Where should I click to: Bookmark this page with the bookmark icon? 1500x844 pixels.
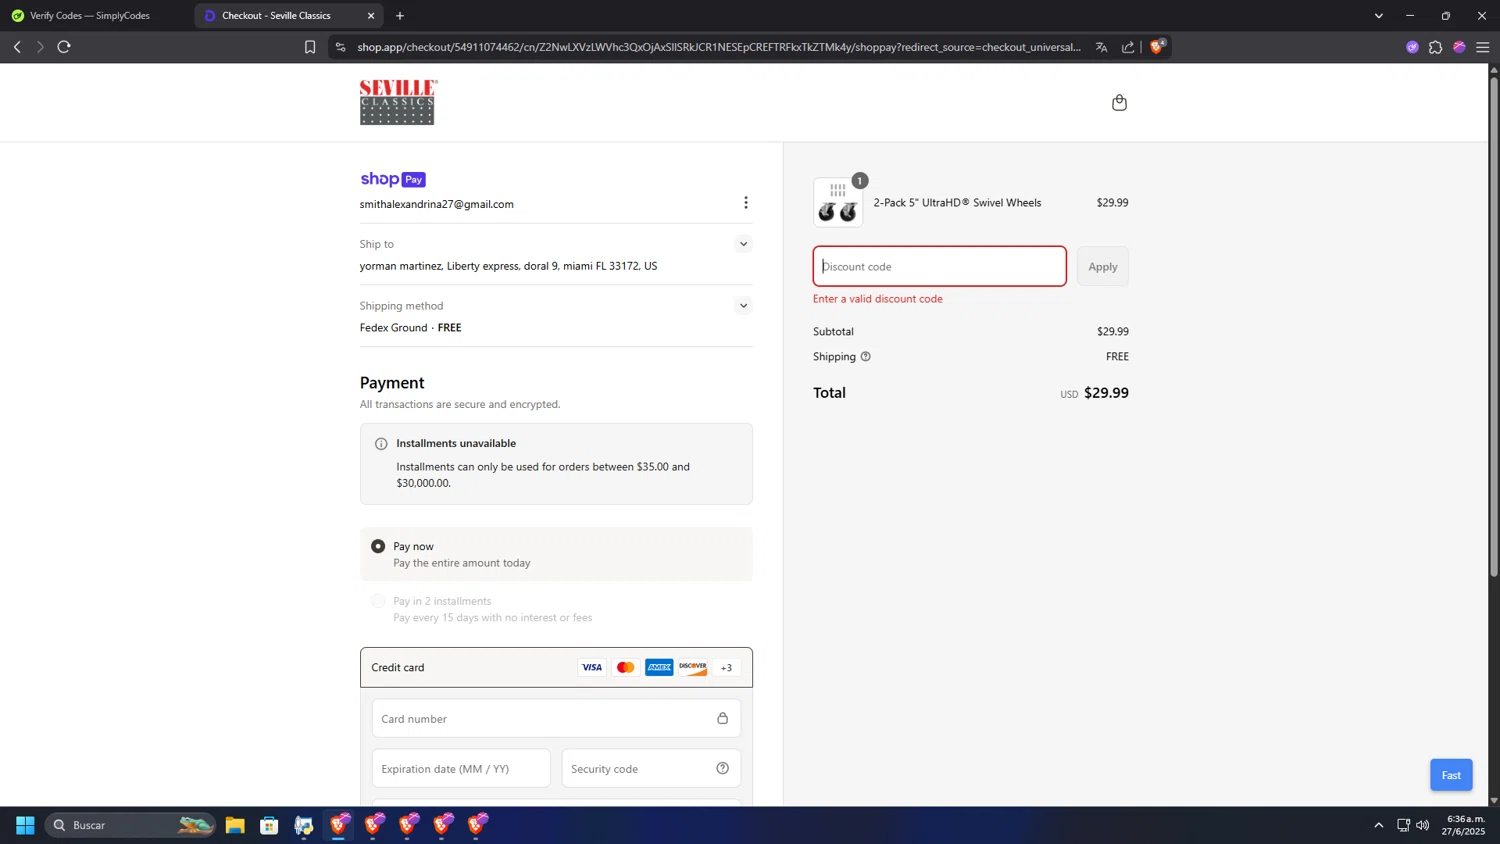[x=310, y=47]
